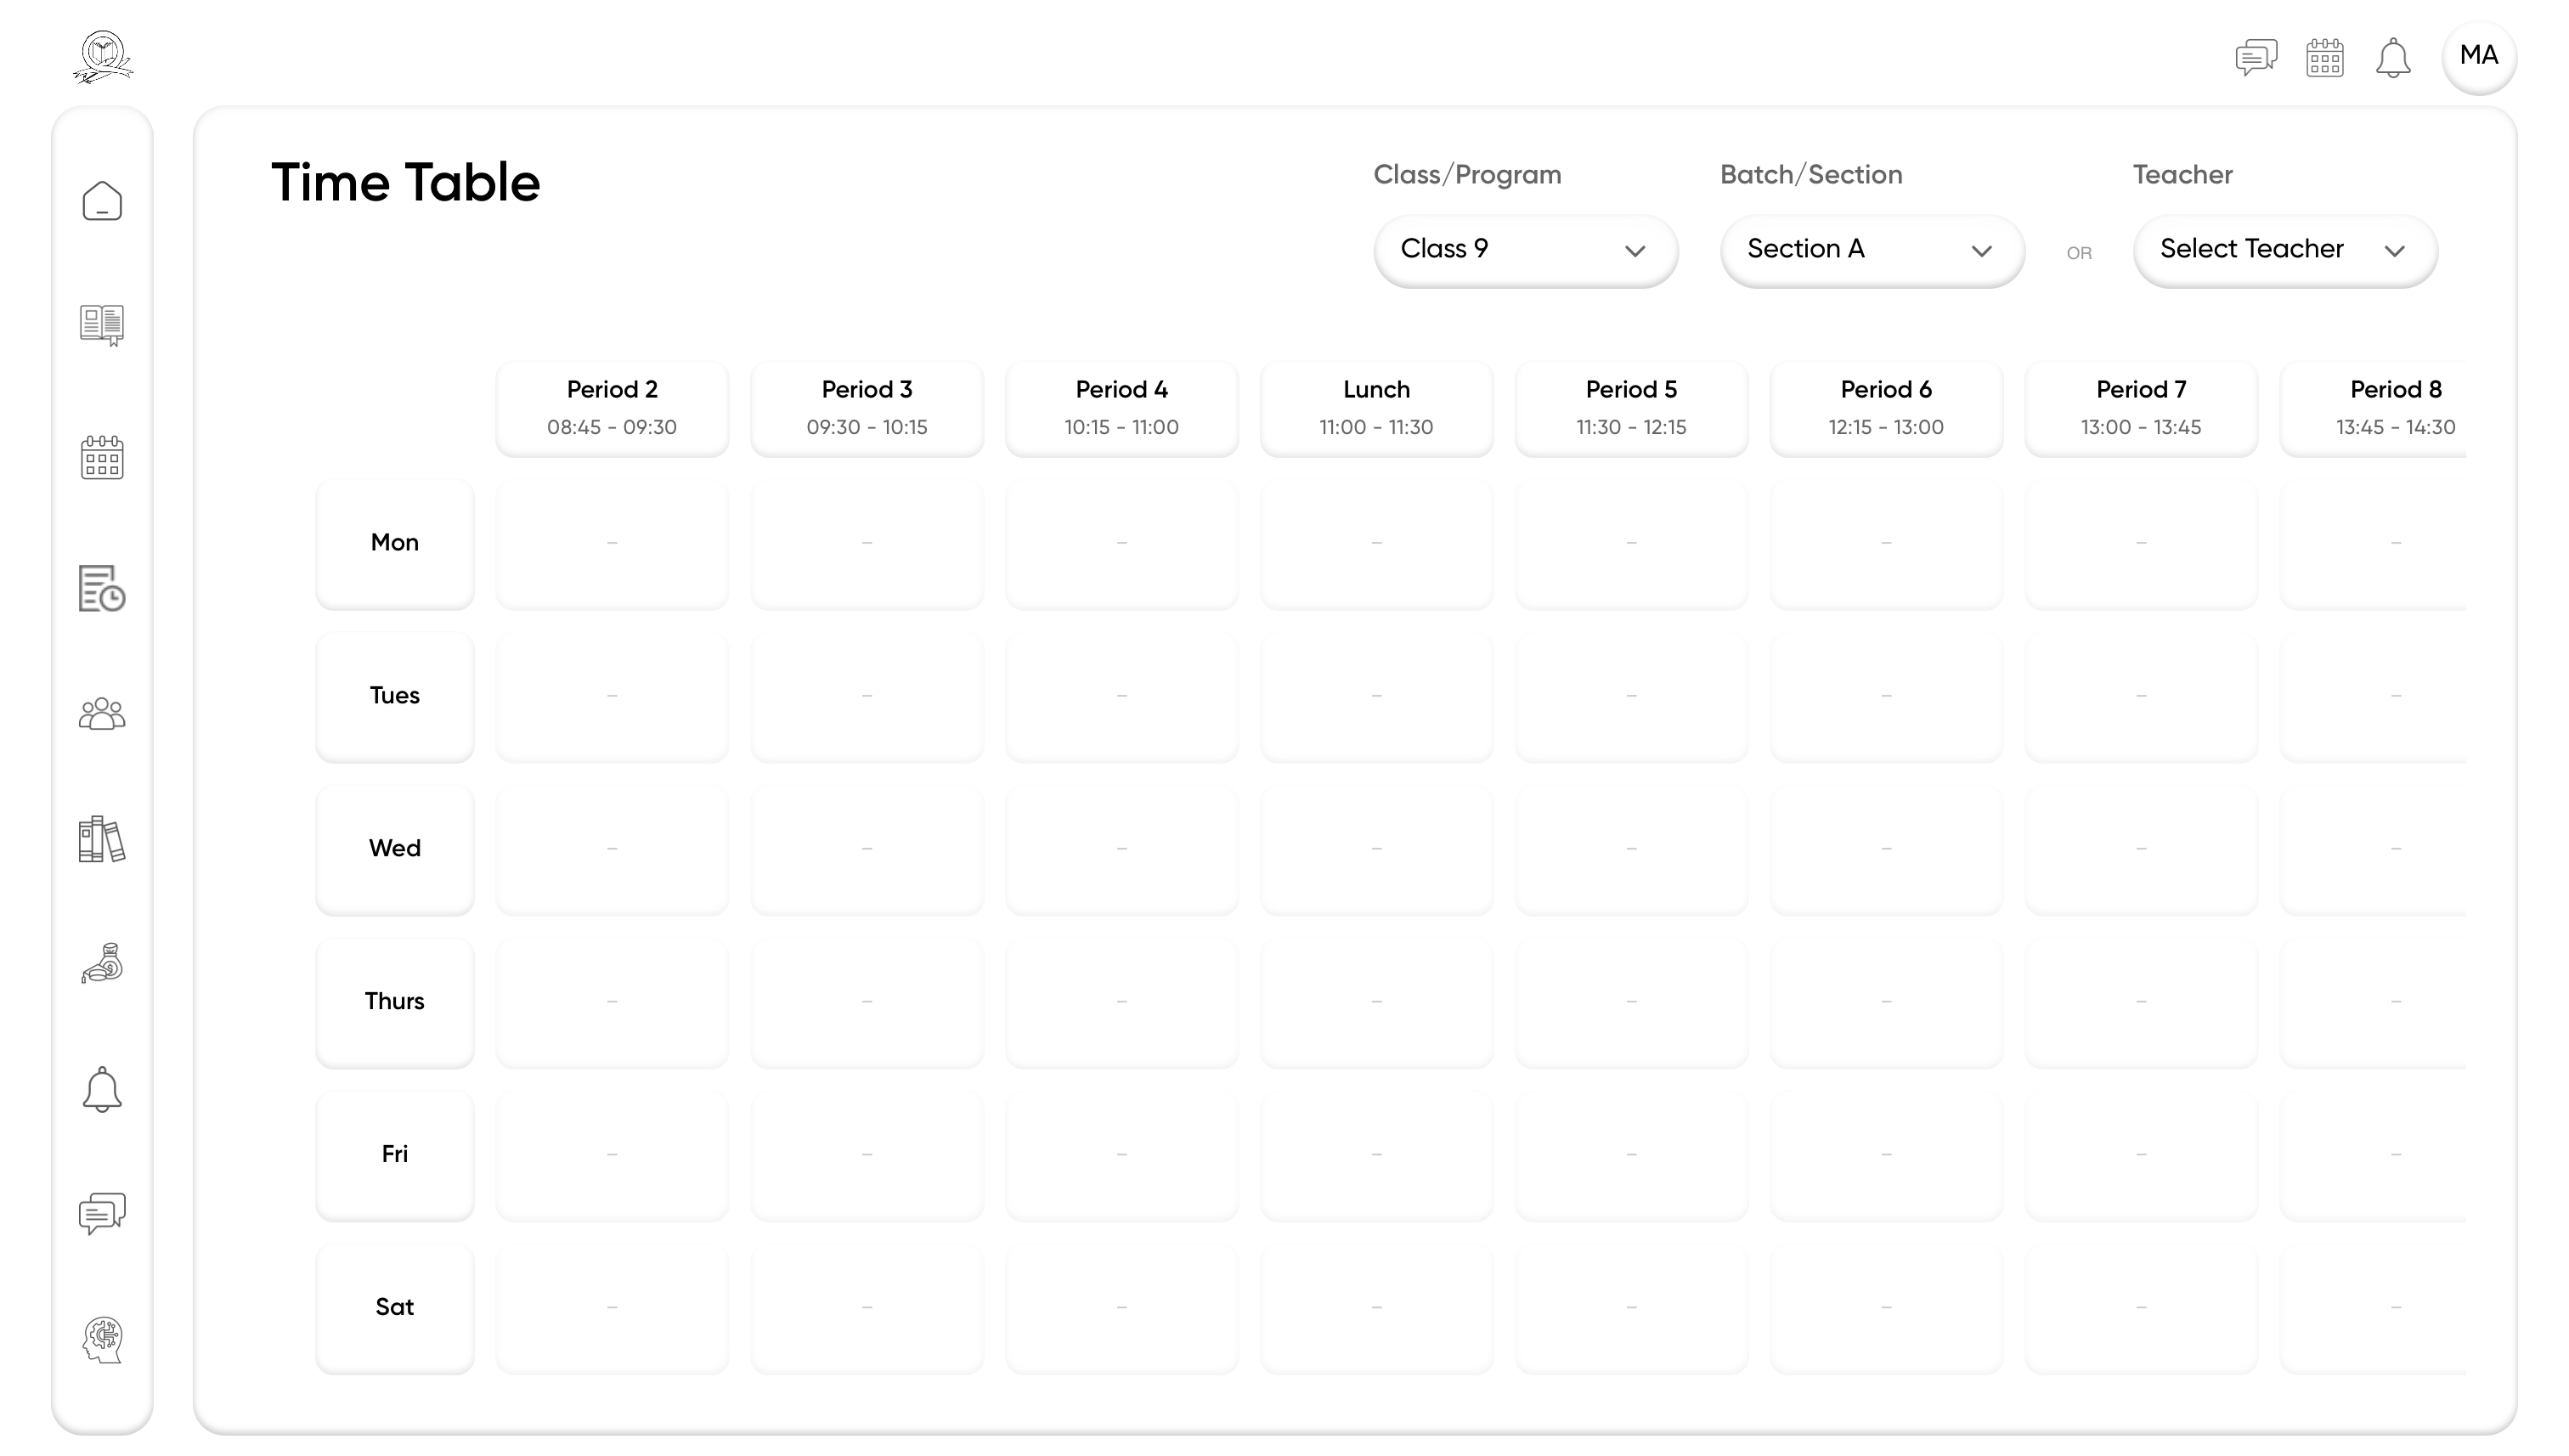
Task: Open the calendar icon in the sidebar
Action: pyautogui.click(x=101, y=457)
